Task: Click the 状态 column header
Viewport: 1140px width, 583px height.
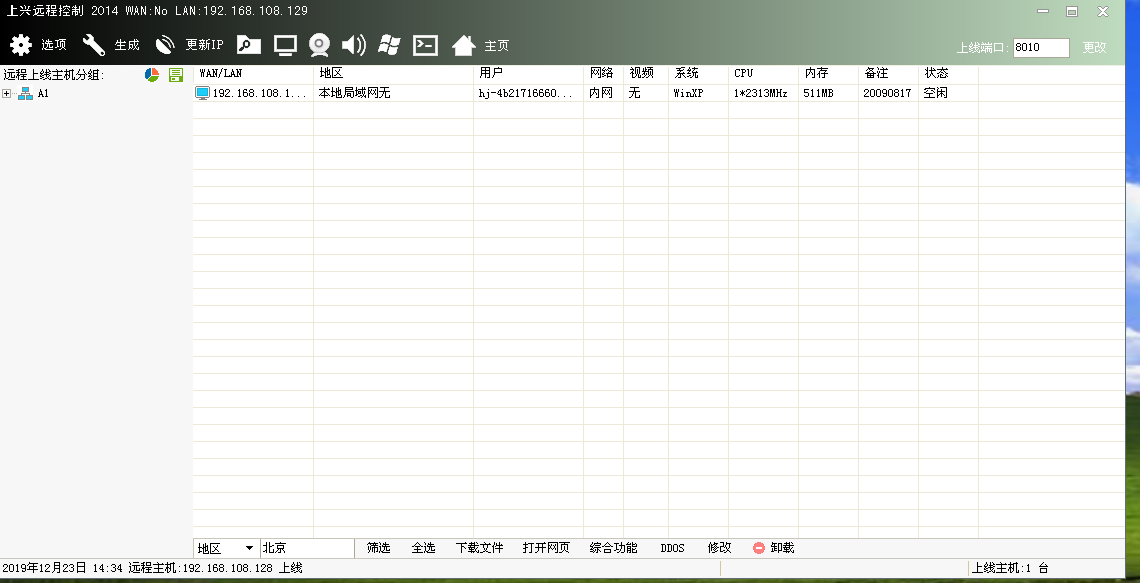Action: coord(948,73)
